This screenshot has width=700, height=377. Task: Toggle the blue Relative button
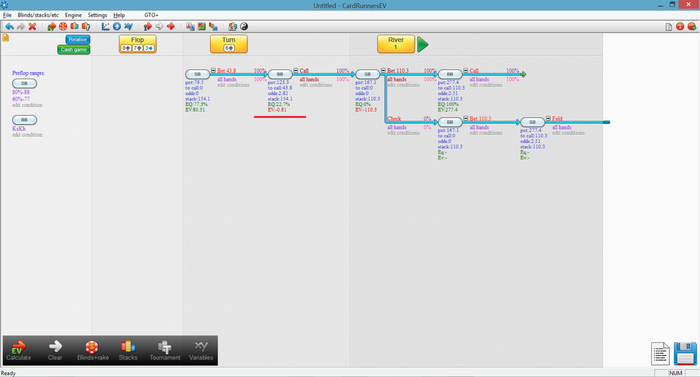pyautogui.click(x=78, y=39)
